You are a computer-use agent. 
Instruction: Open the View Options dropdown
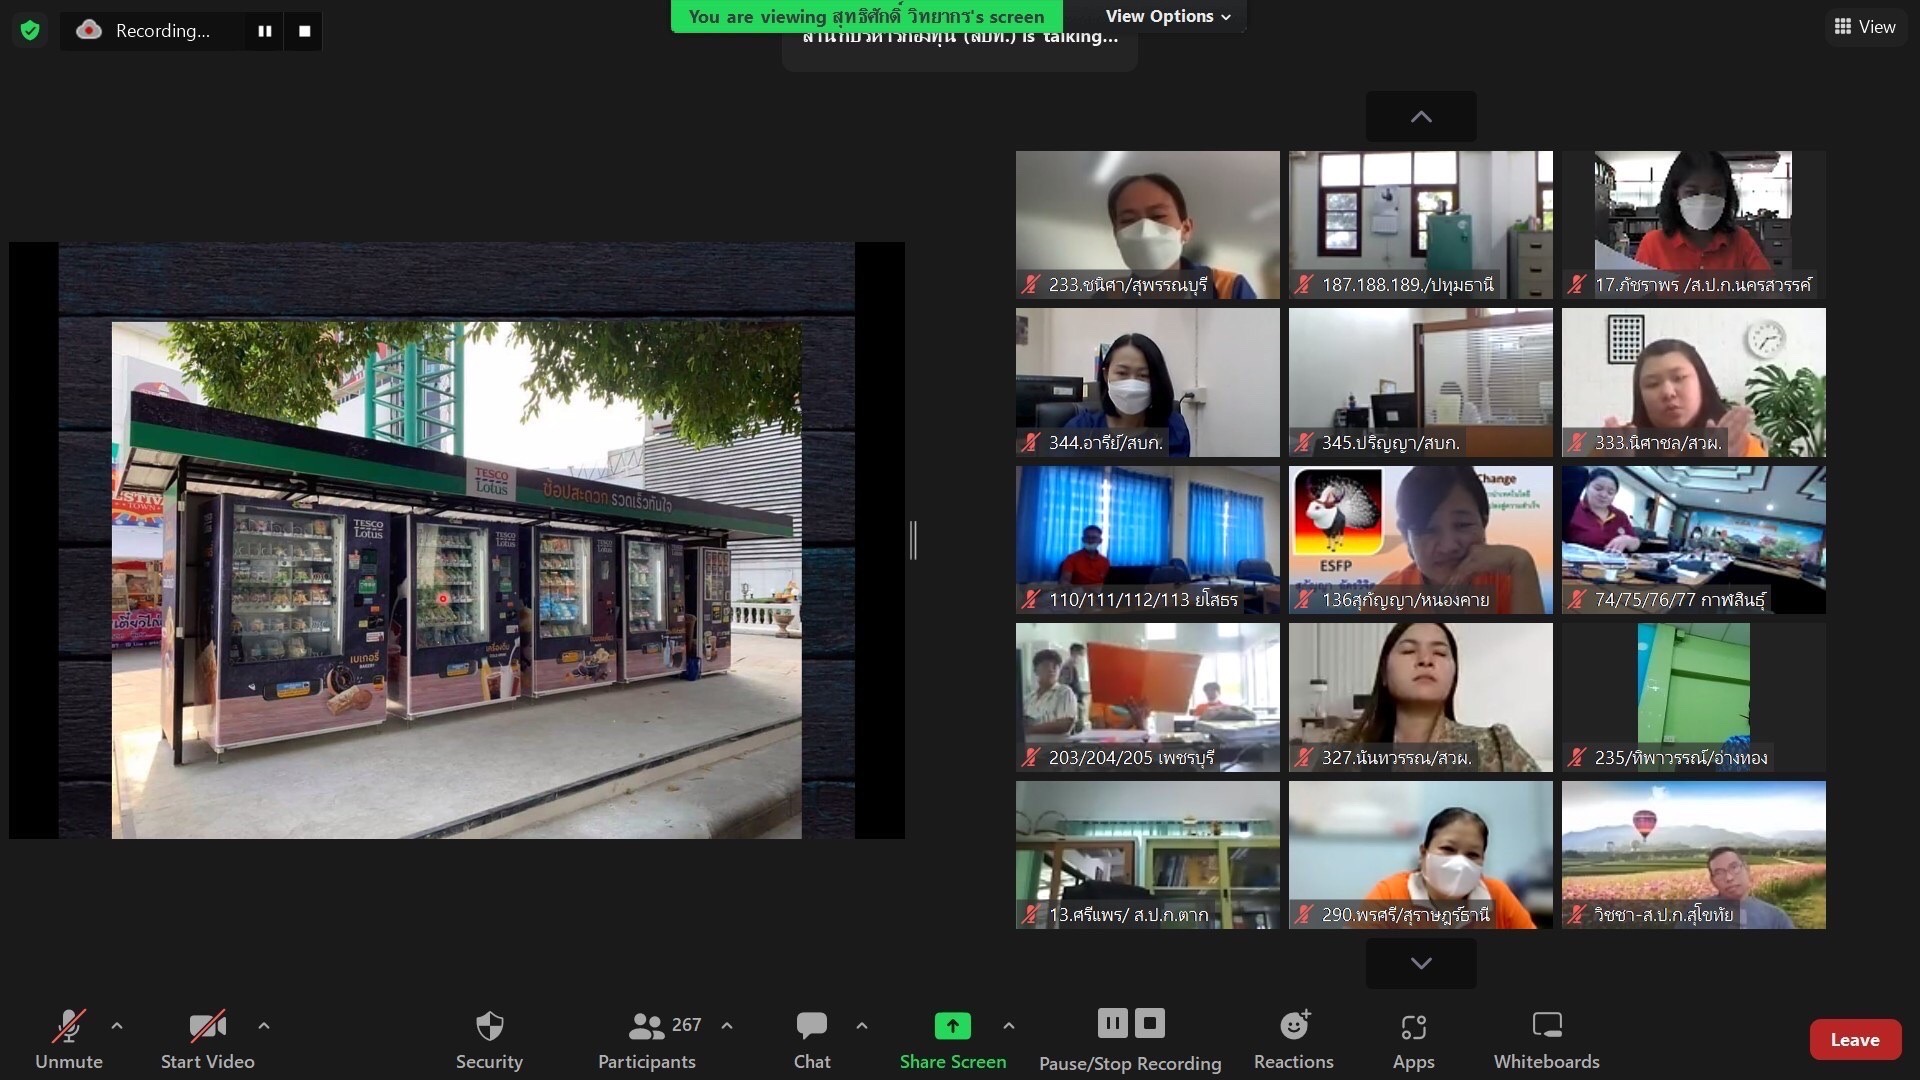[1167, 16]
